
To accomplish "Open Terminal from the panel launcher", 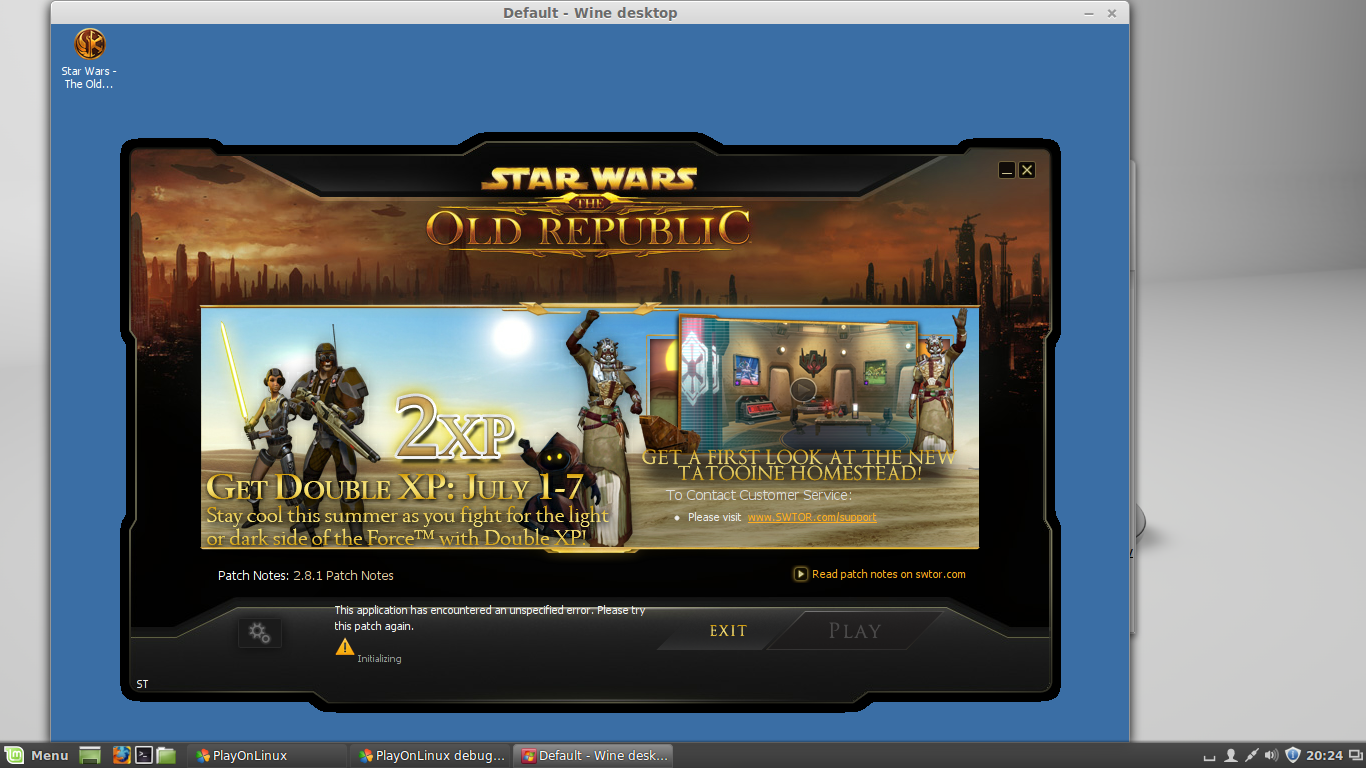I will 144,755.
